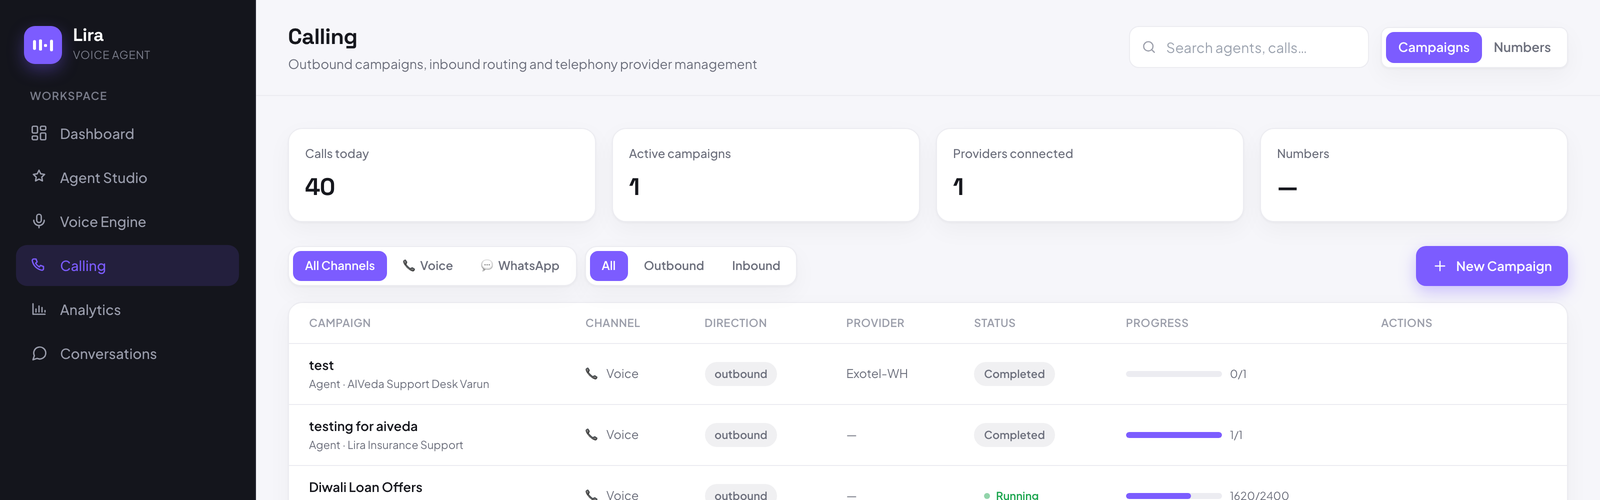Click the Analytics bar chart icon

(x=39, y=309)
